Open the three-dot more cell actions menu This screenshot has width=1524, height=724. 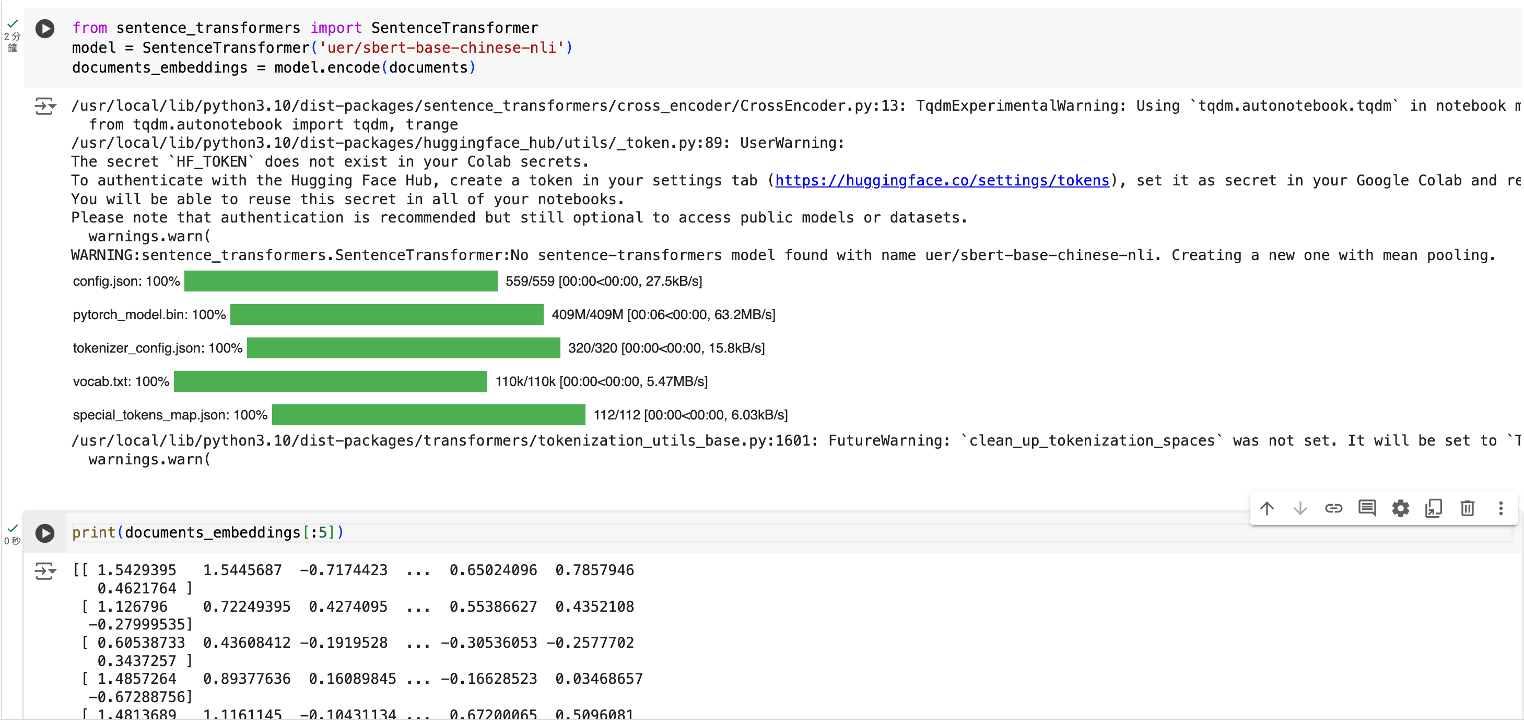point(1500,508)
